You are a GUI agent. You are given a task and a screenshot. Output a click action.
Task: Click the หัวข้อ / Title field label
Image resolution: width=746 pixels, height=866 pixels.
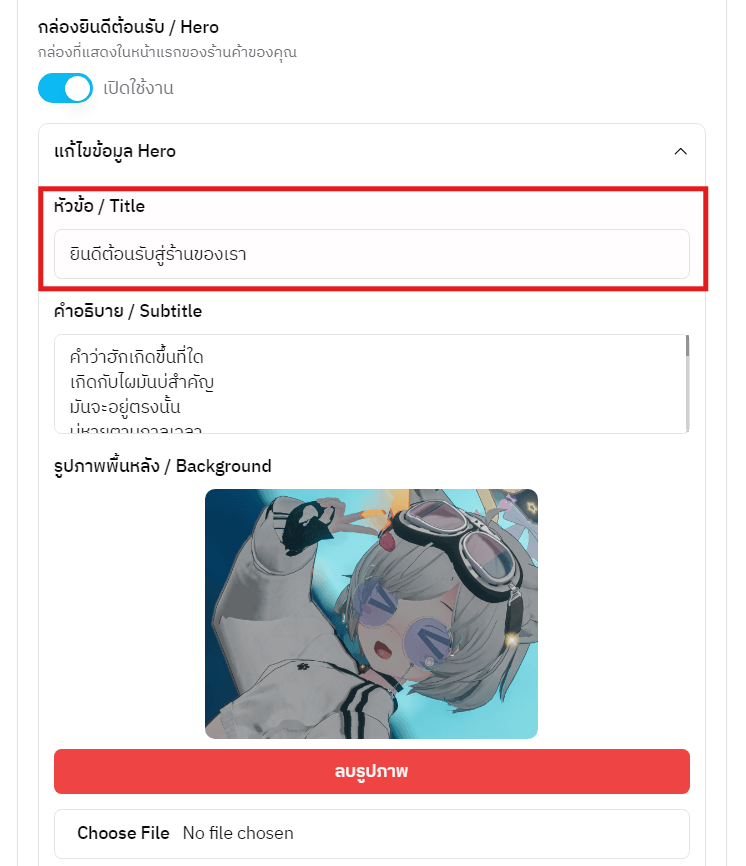pos(99,206)
